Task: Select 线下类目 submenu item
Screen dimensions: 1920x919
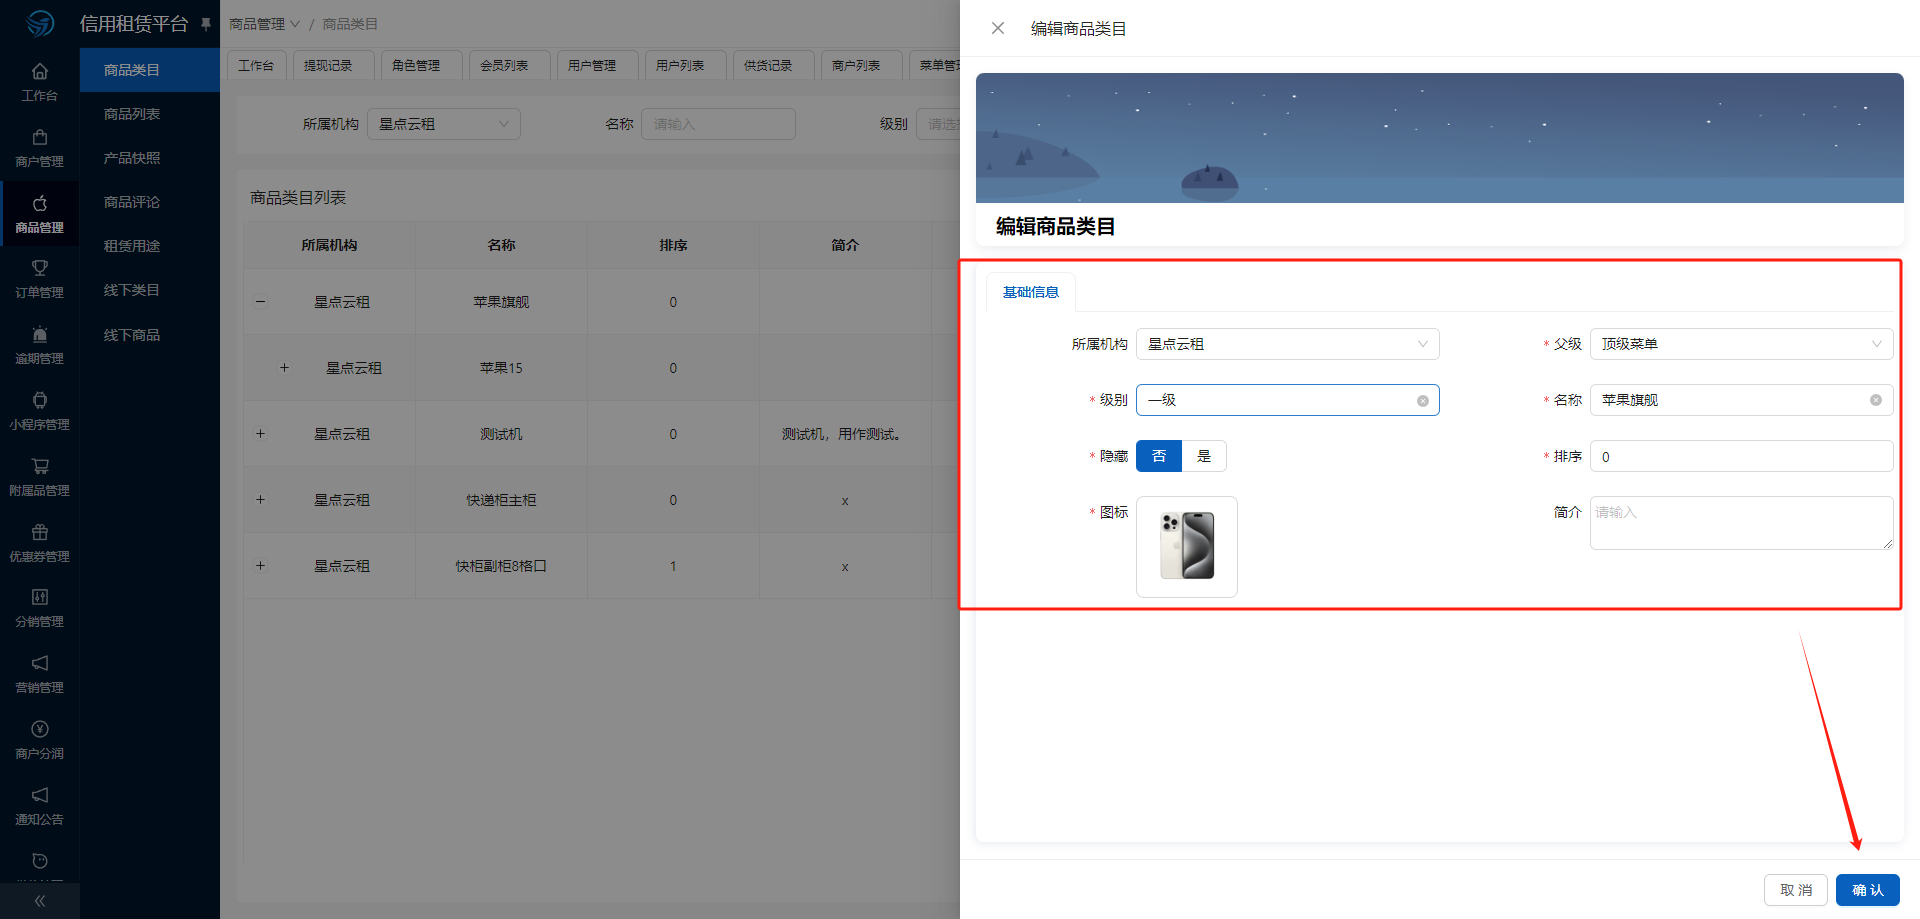Action: coord(150,290)
